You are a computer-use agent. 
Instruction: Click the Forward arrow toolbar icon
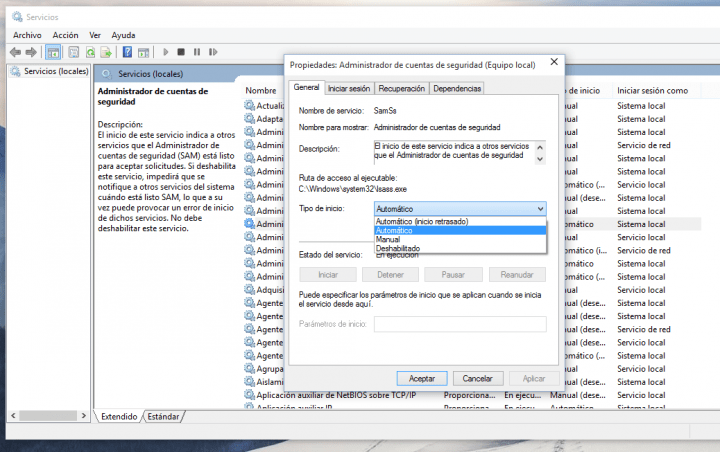[31, 52]
